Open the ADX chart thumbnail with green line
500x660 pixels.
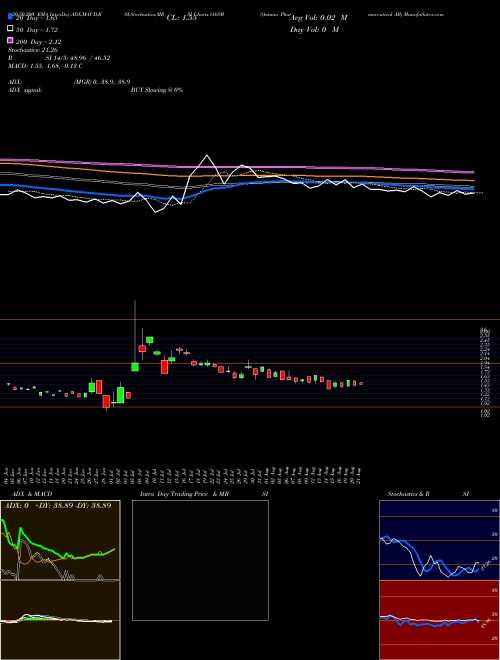(60, 540)
